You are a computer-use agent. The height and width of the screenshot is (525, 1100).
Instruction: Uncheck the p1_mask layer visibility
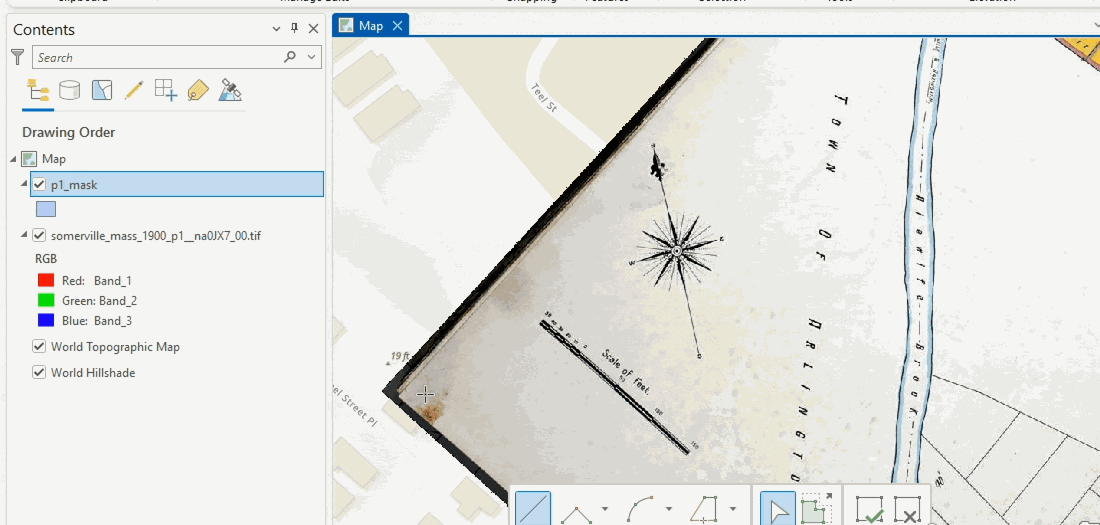click(x=39, y=184)
